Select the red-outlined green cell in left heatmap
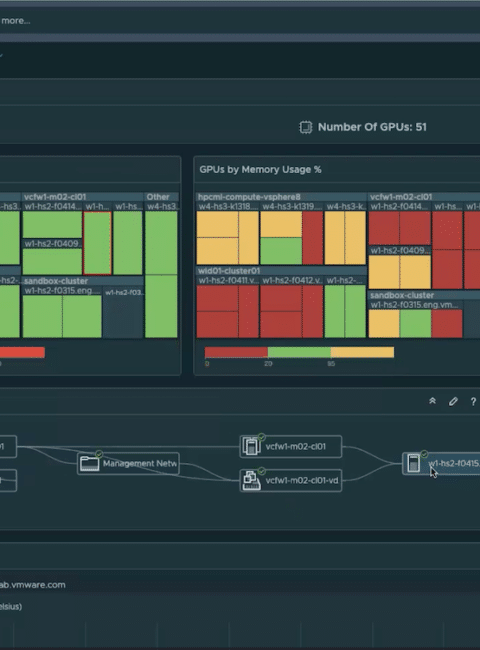Image resolution: width=480 pixels, height=650 pixels. click(97, 243)
